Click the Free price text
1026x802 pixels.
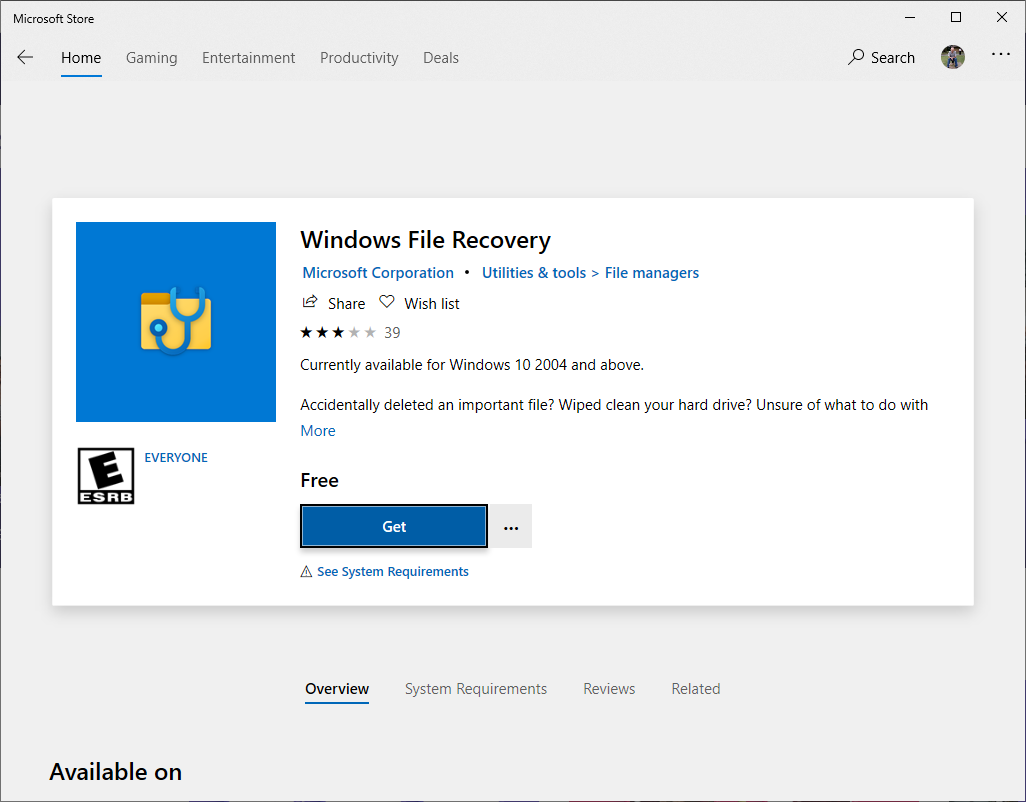pyautogui.click(x=319, y=480)
